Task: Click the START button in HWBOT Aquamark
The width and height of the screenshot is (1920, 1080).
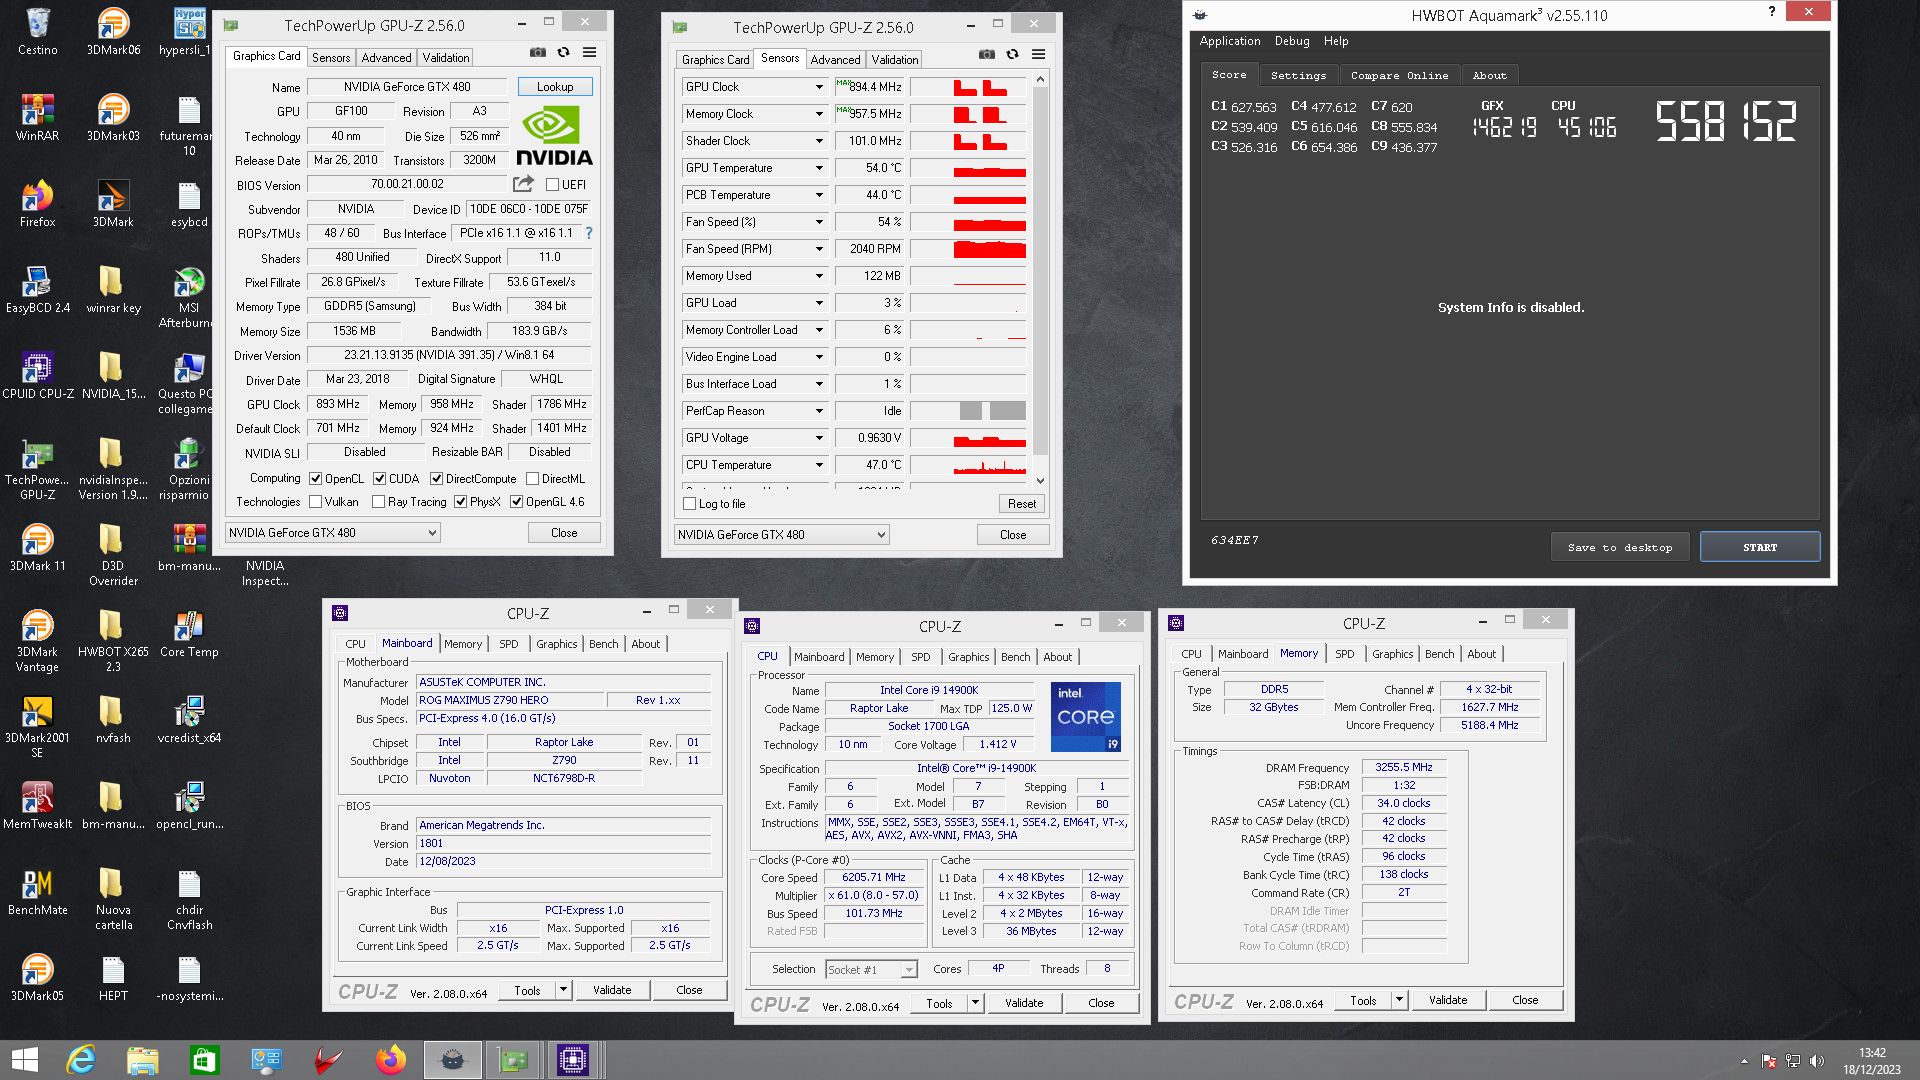Action: (x=1760, y=547)
